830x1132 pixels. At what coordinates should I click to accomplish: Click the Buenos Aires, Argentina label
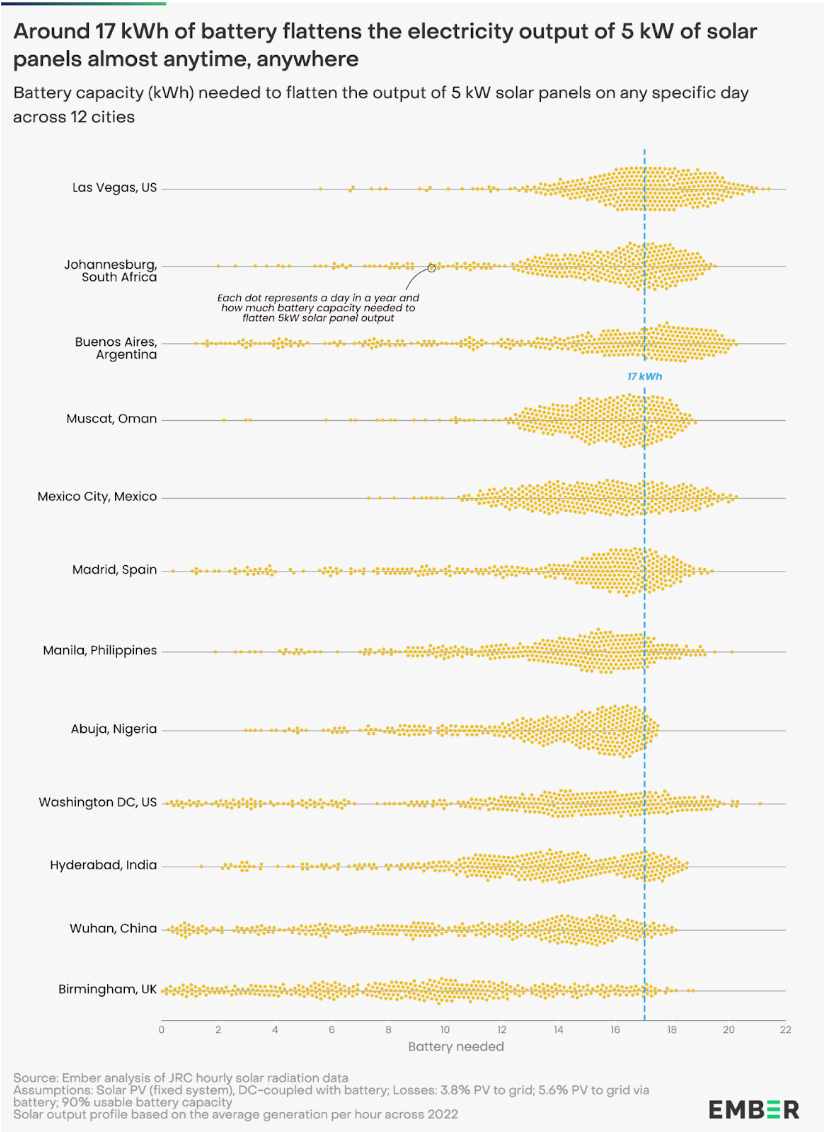click(115, 348)
